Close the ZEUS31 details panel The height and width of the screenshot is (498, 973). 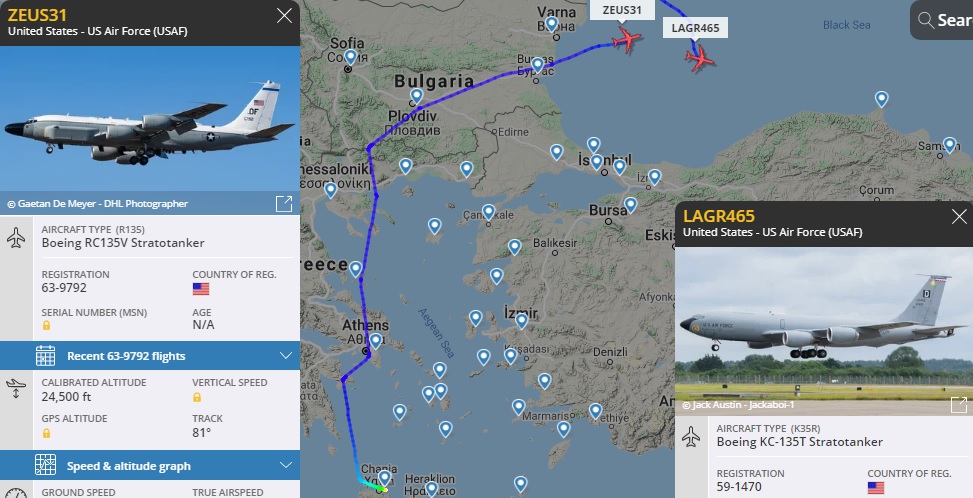(x=284, y=16)
